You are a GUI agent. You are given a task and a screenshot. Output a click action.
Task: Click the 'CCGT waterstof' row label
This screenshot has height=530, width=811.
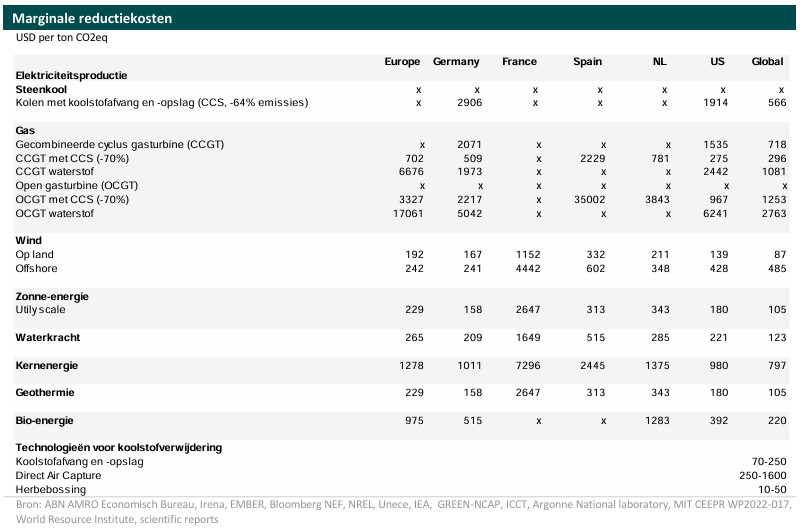[x=54, y=171]
